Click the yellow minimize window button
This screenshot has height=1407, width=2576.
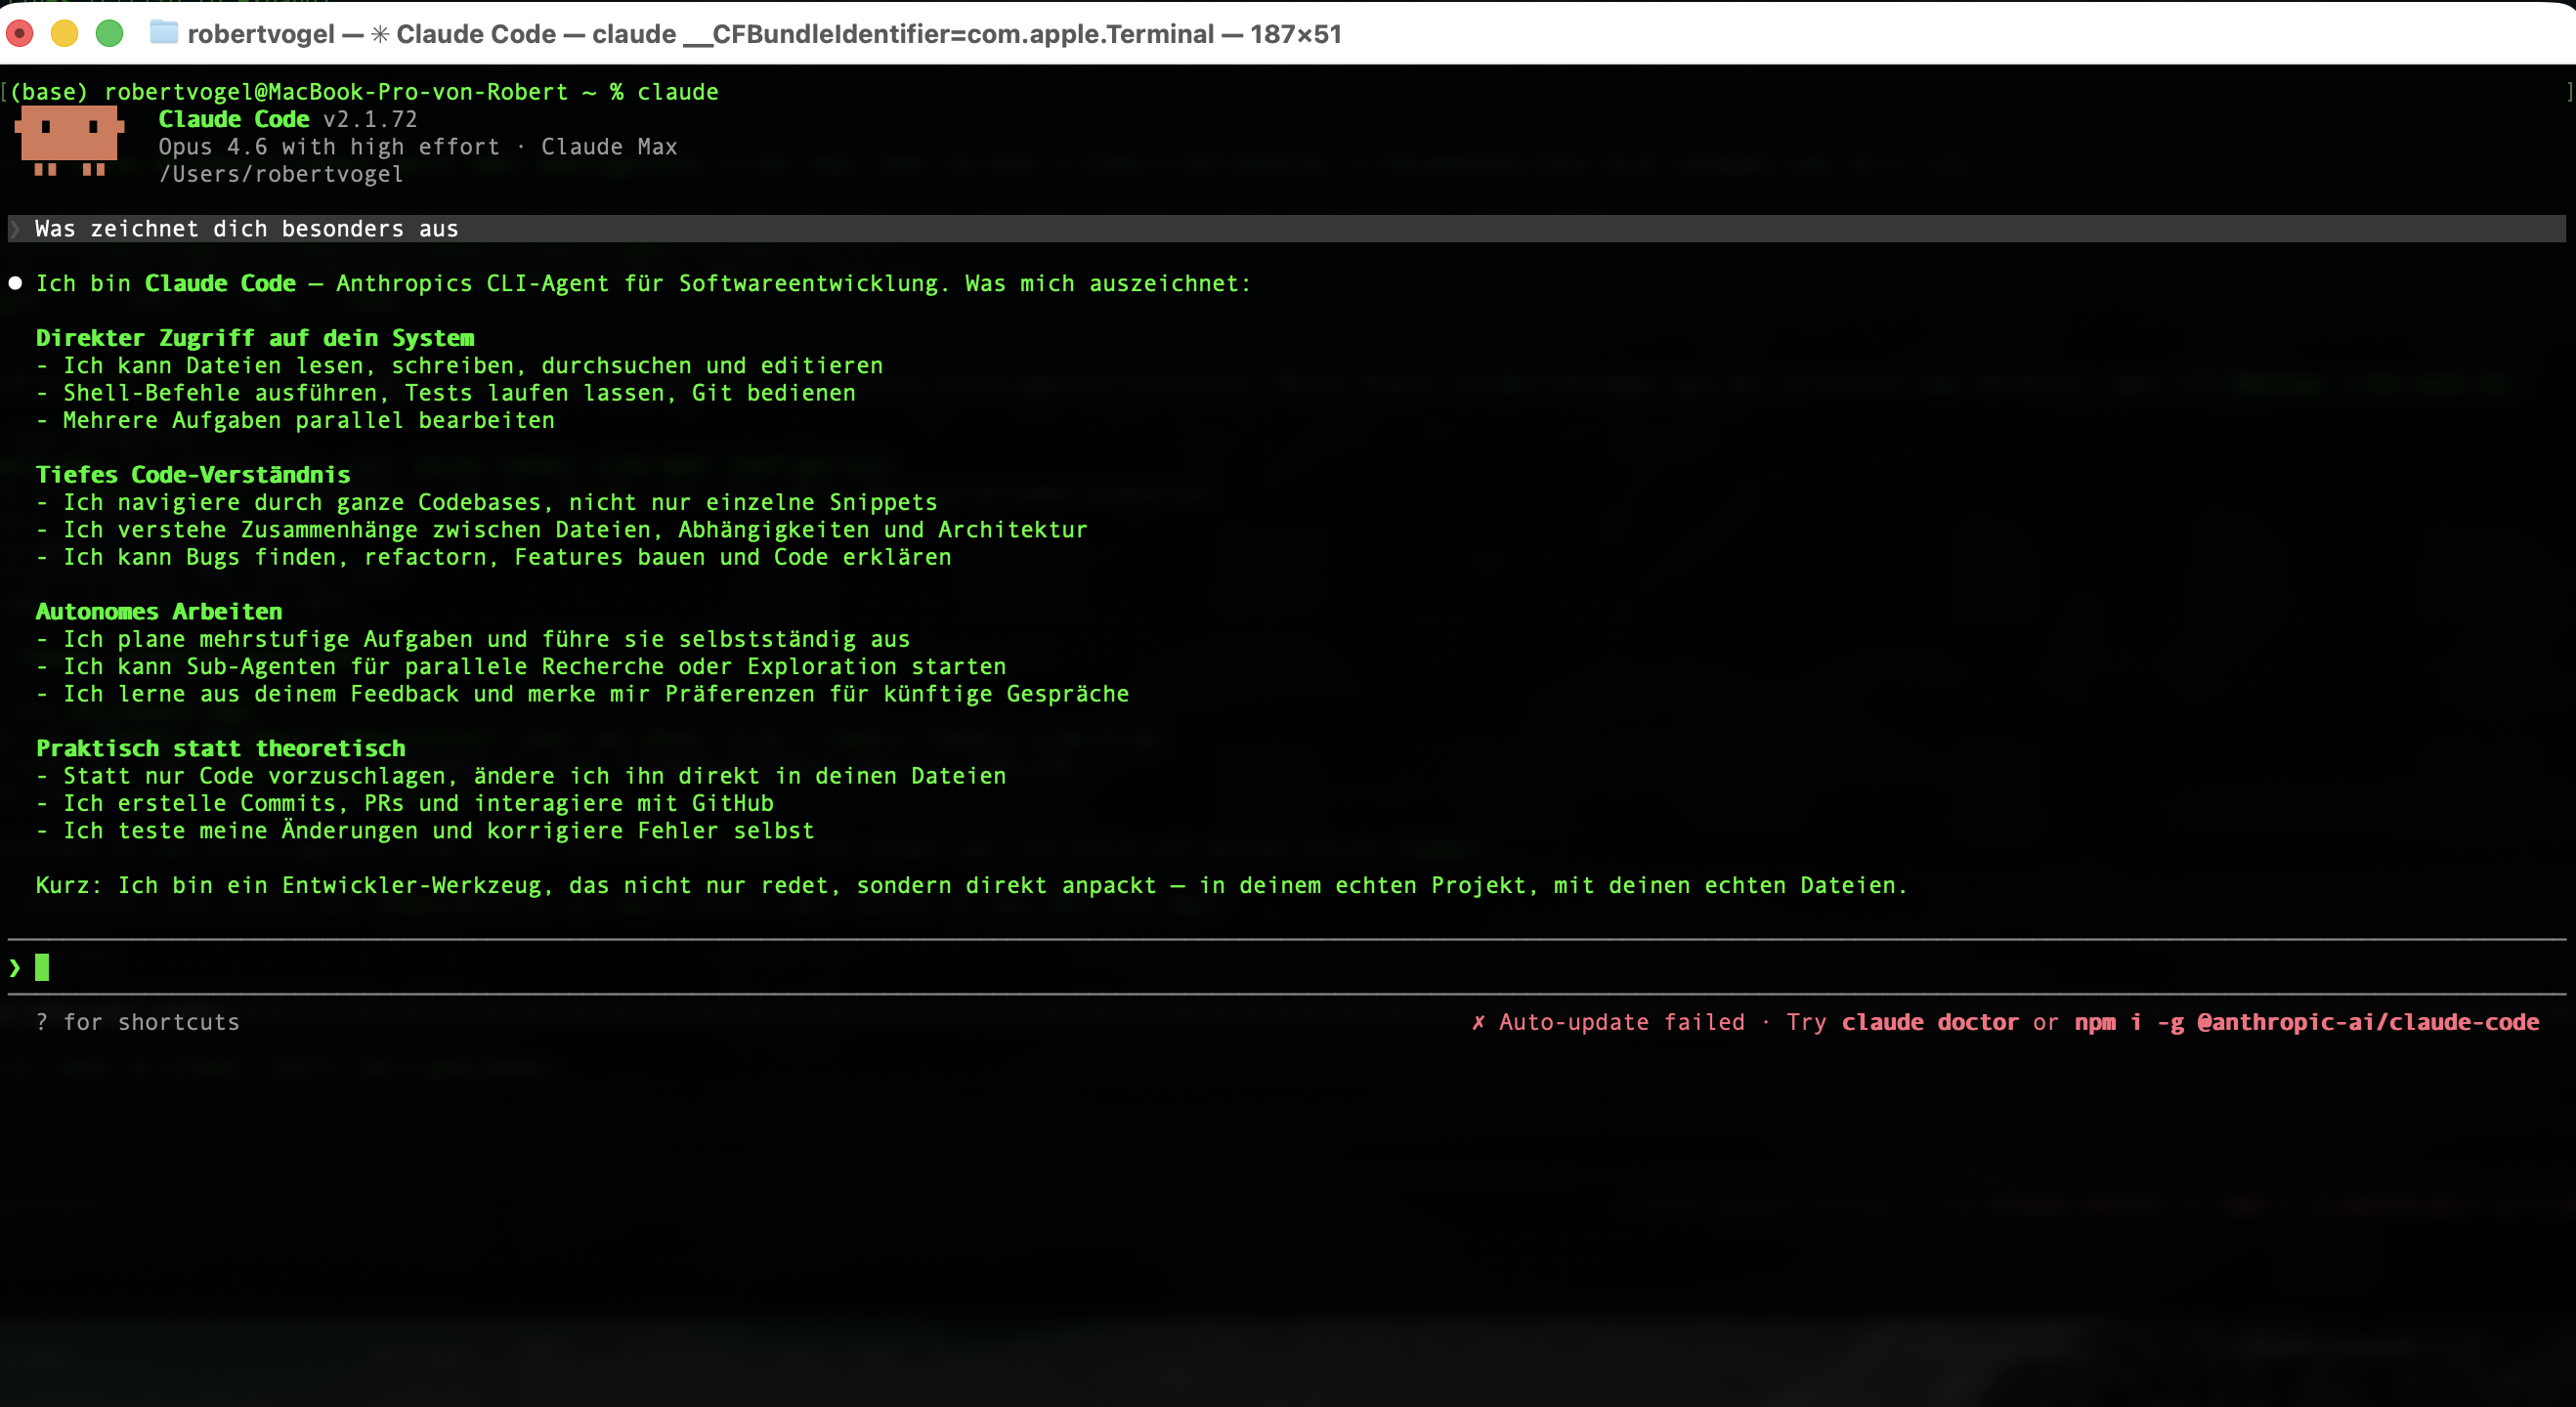64,33
